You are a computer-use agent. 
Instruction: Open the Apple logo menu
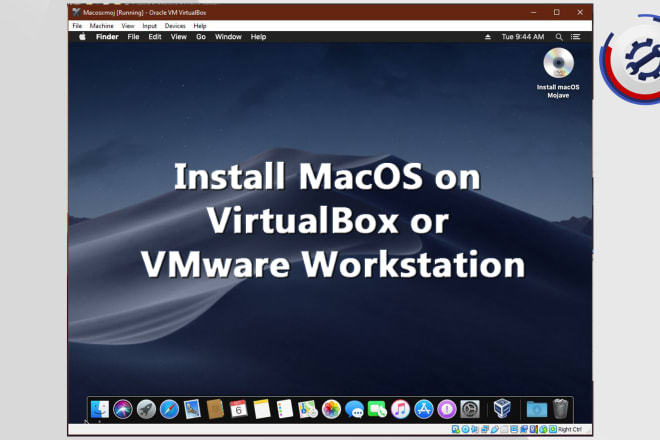point(82,37)
